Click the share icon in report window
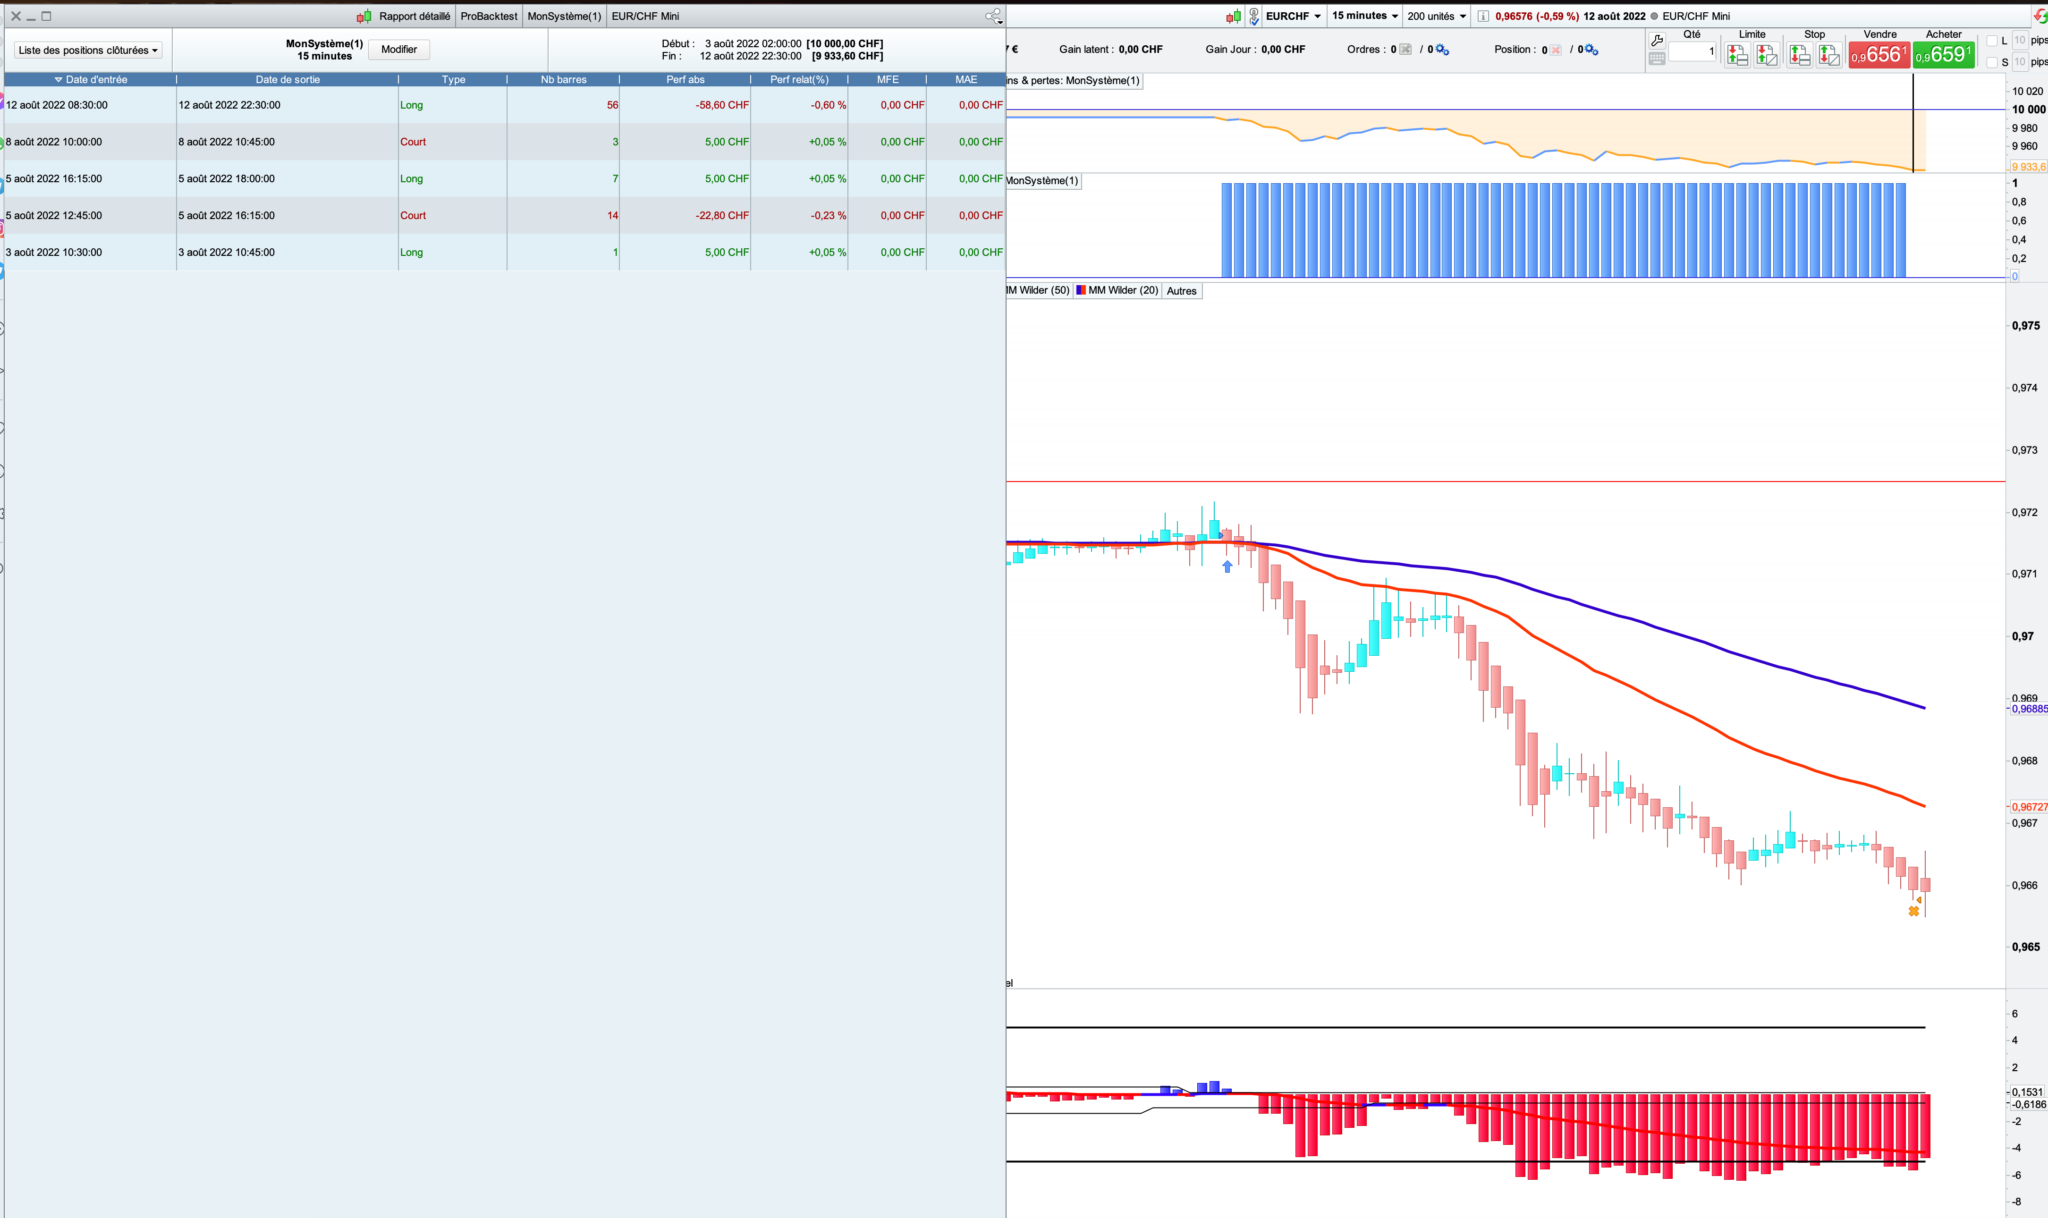 [x=992, y=16]
